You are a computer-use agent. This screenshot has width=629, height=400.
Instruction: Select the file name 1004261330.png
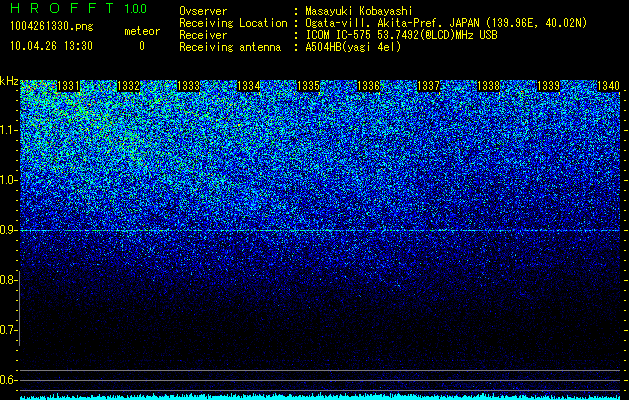tap(52, 26)
